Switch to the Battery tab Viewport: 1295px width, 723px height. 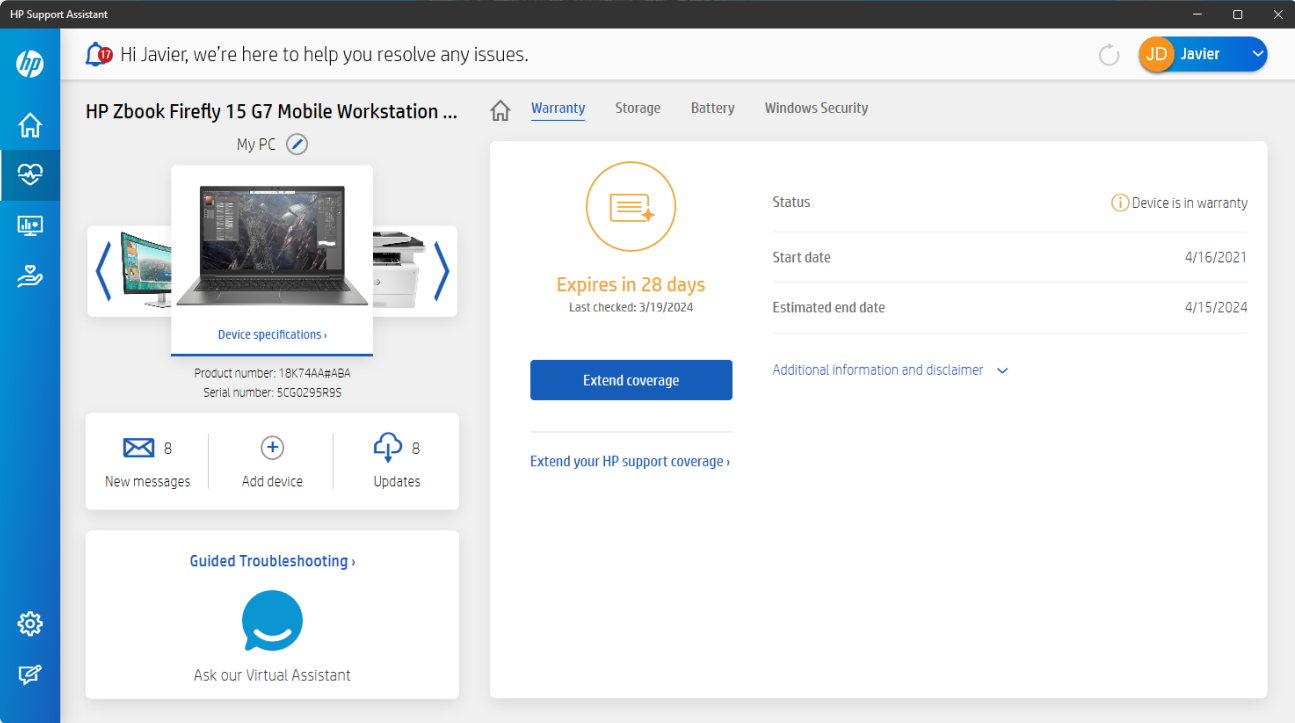tap(713, 108)
